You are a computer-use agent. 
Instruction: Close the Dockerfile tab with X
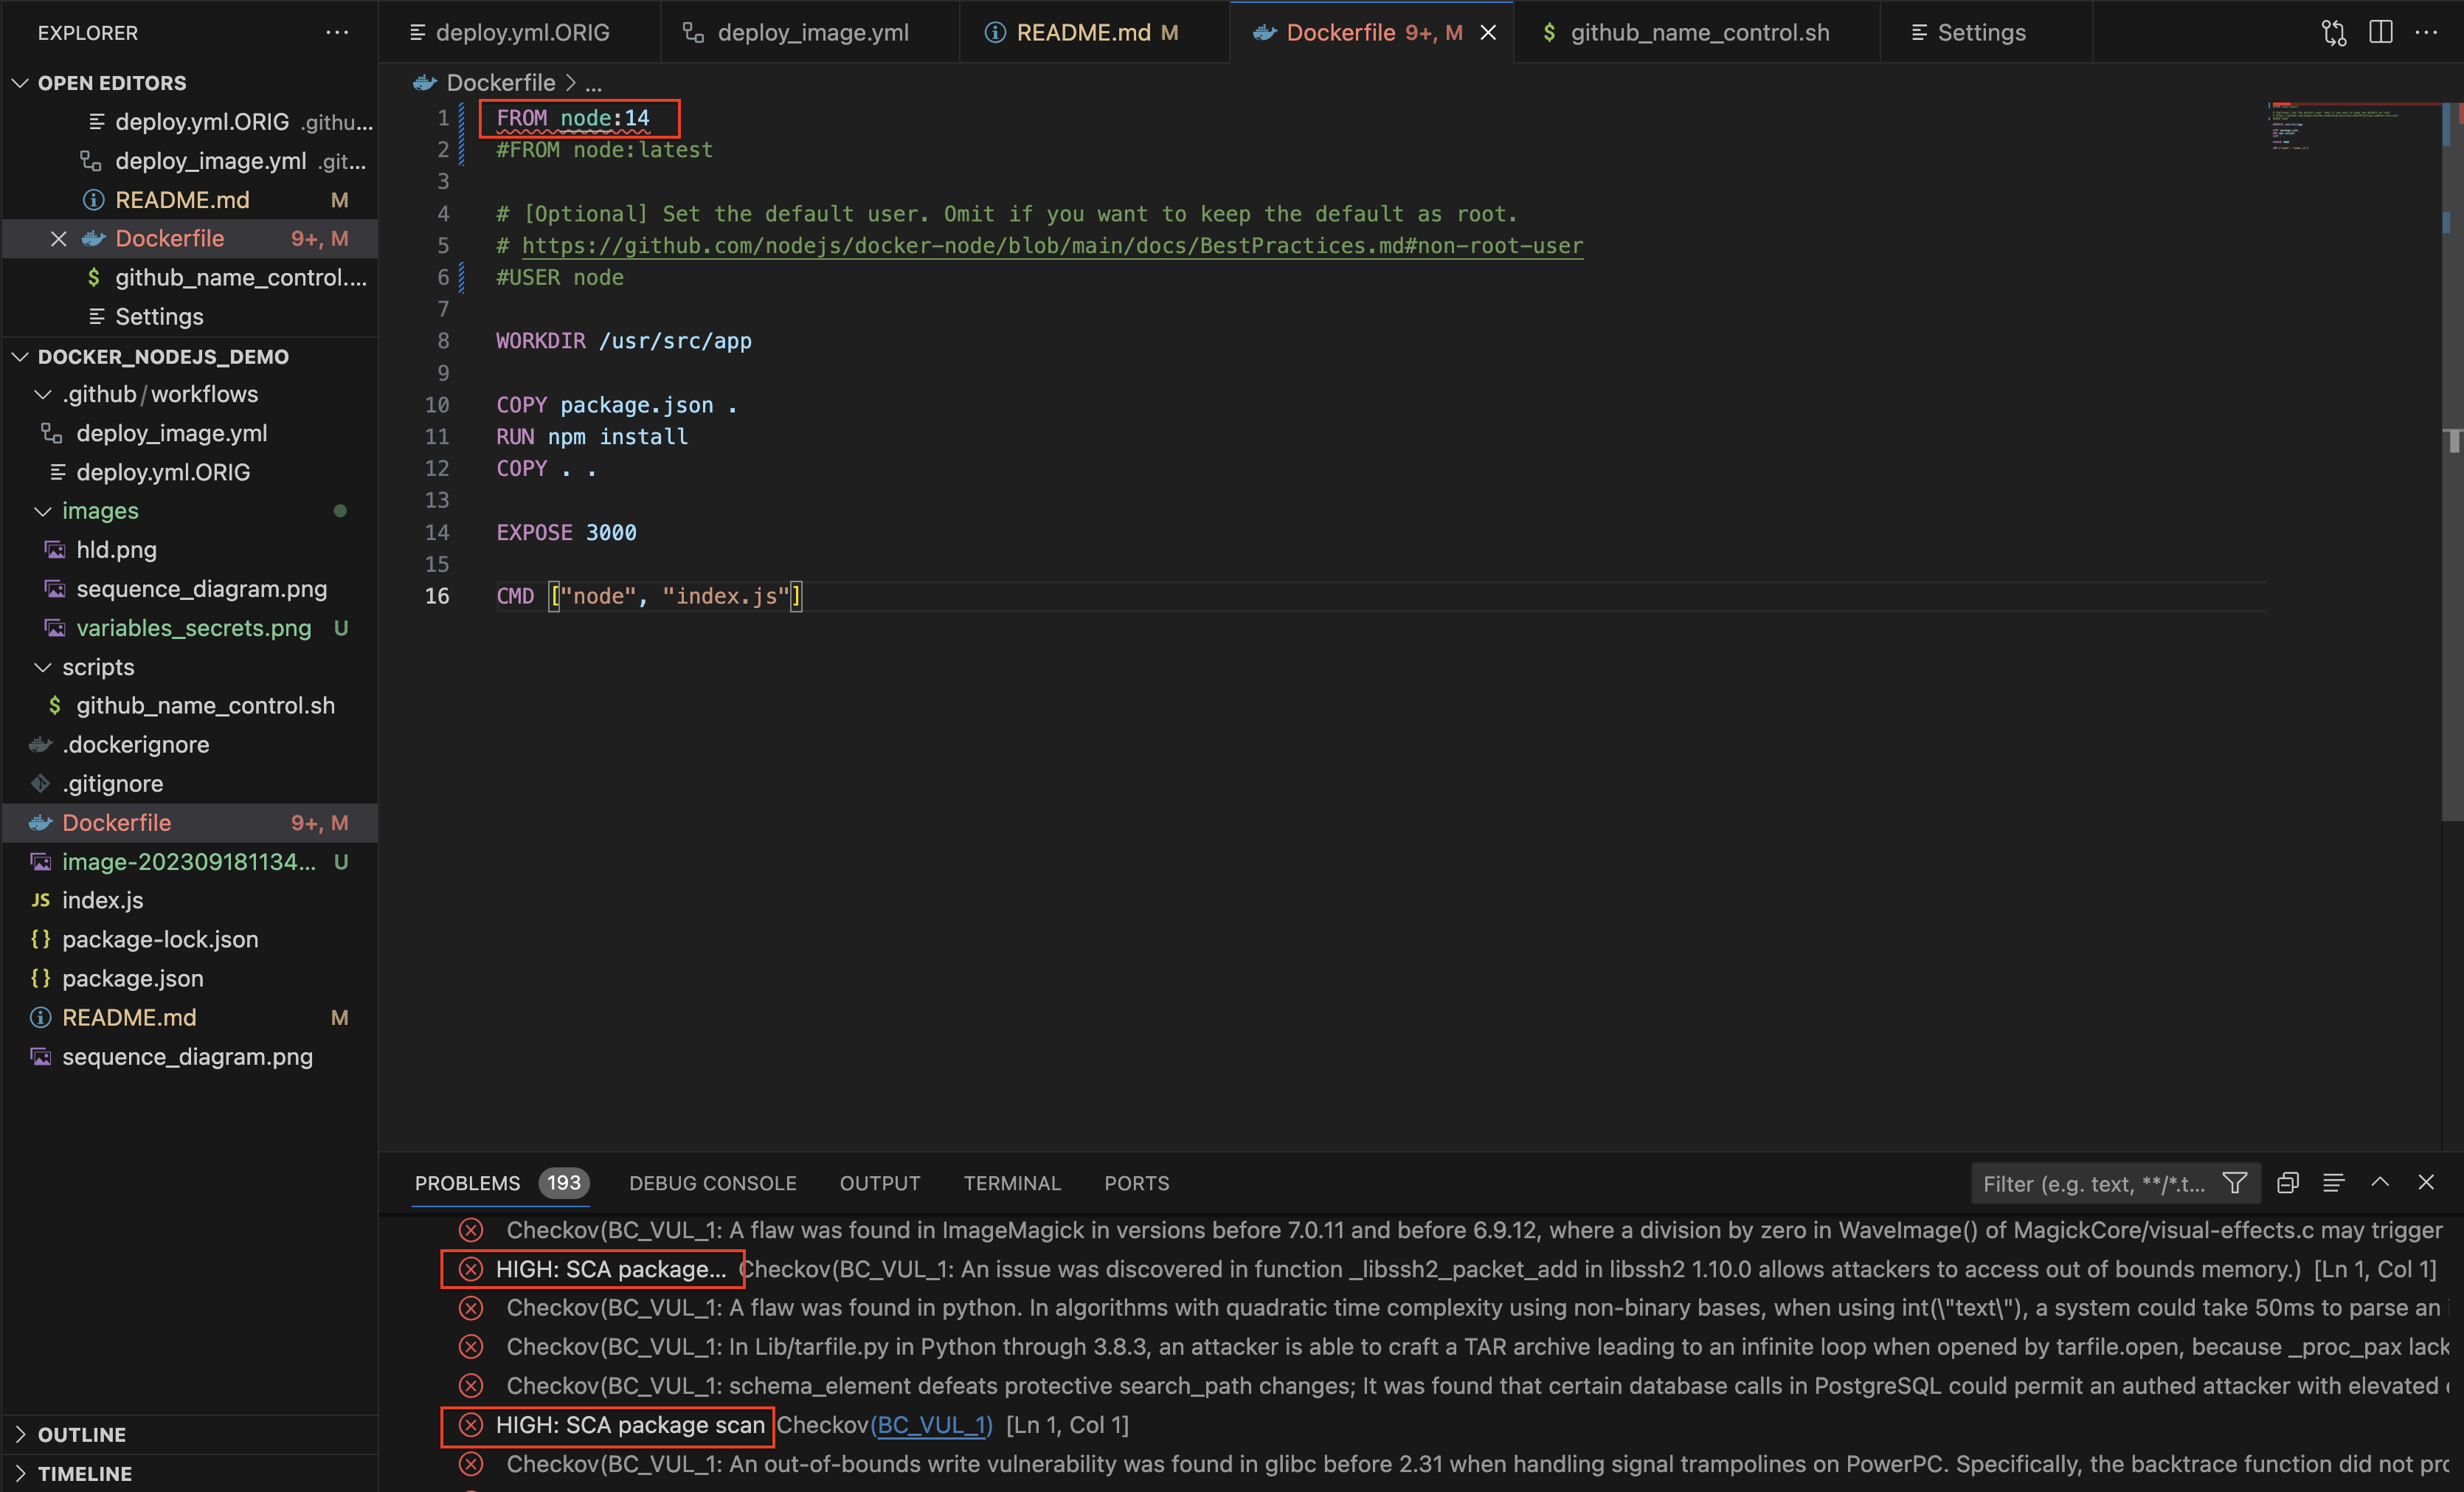click(1488, 33)
